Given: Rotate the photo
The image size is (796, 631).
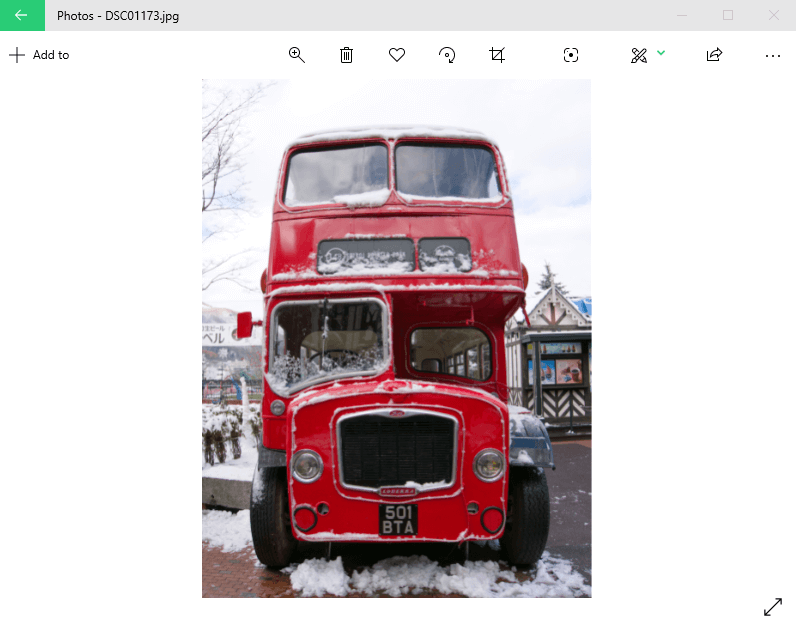Looking at the screenshot, I should click(447, 55).
